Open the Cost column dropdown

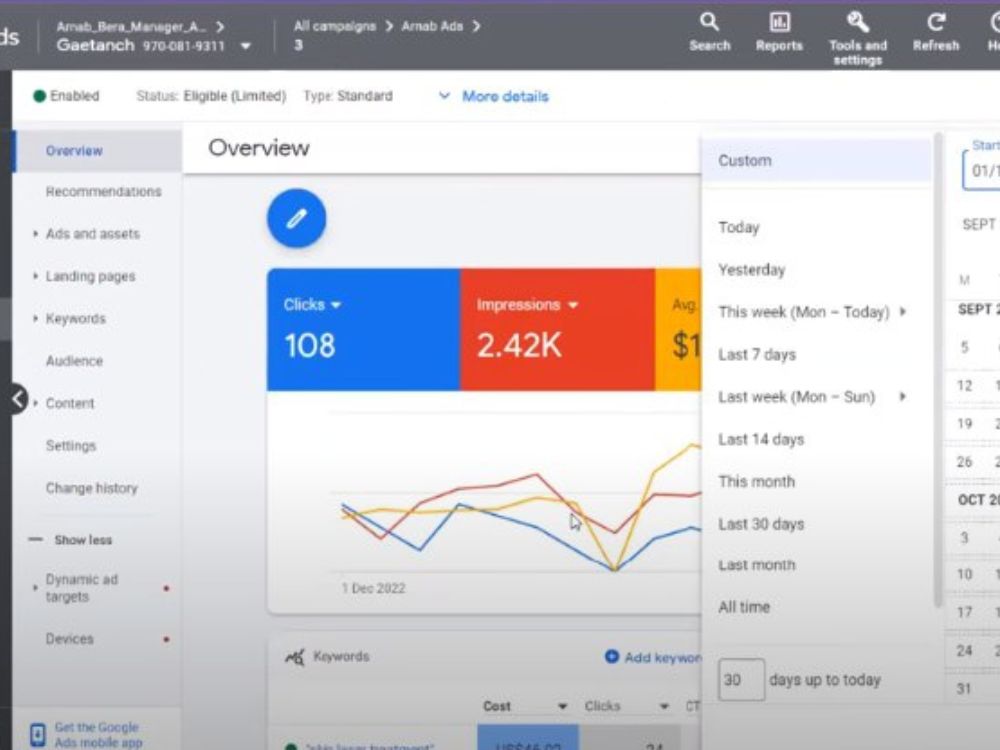(562, 706)
